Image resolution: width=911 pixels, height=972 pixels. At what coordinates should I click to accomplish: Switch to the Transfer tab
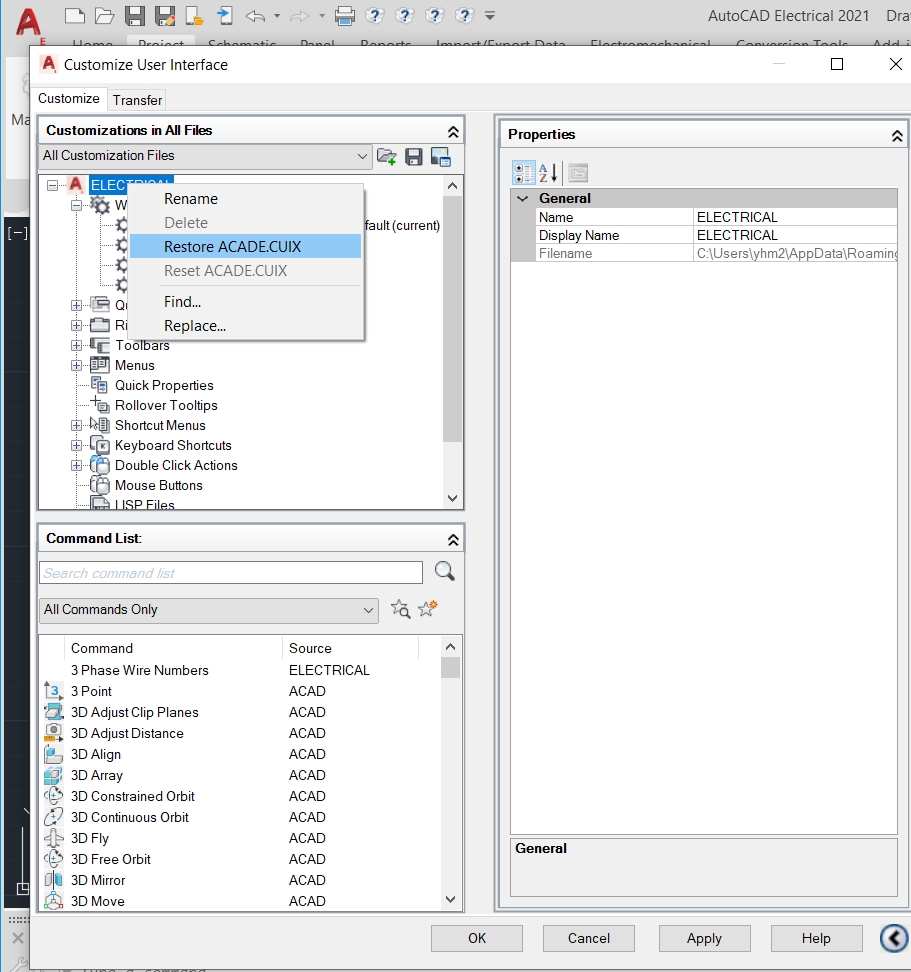[x=137, y=99]
